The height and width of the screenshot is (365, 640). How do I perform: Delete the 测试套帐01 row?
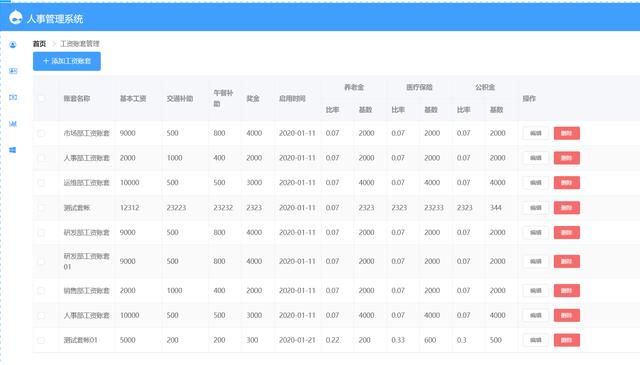(567, 340)
